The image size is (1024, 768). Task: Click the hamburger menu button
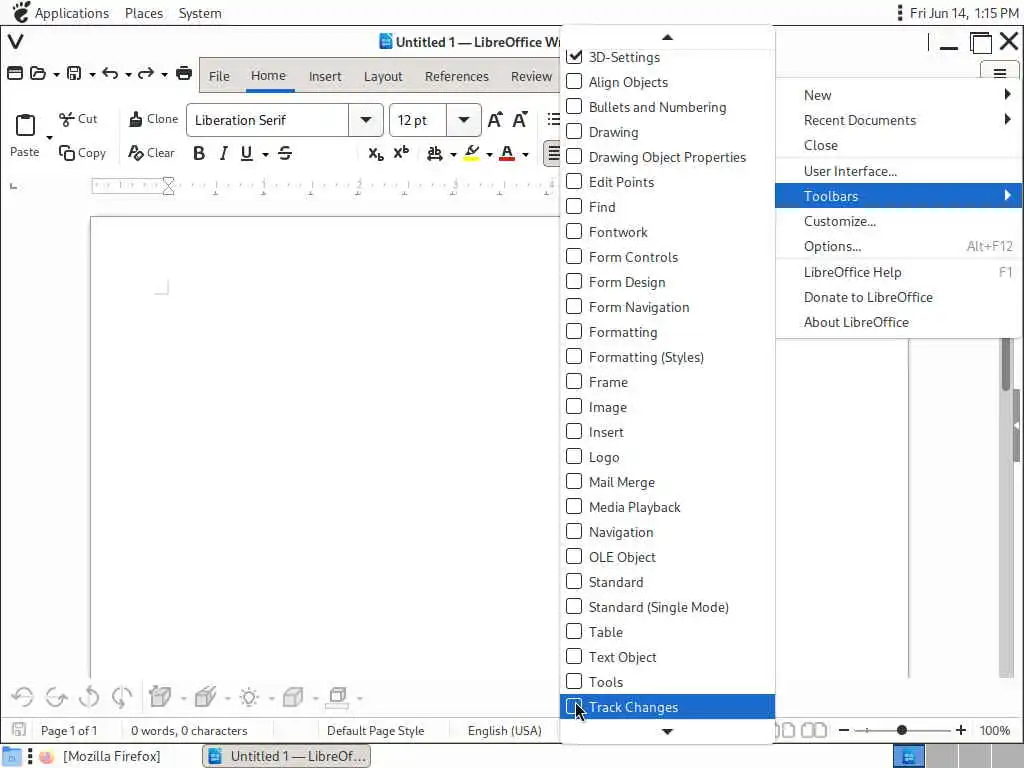coord(1000,72)
